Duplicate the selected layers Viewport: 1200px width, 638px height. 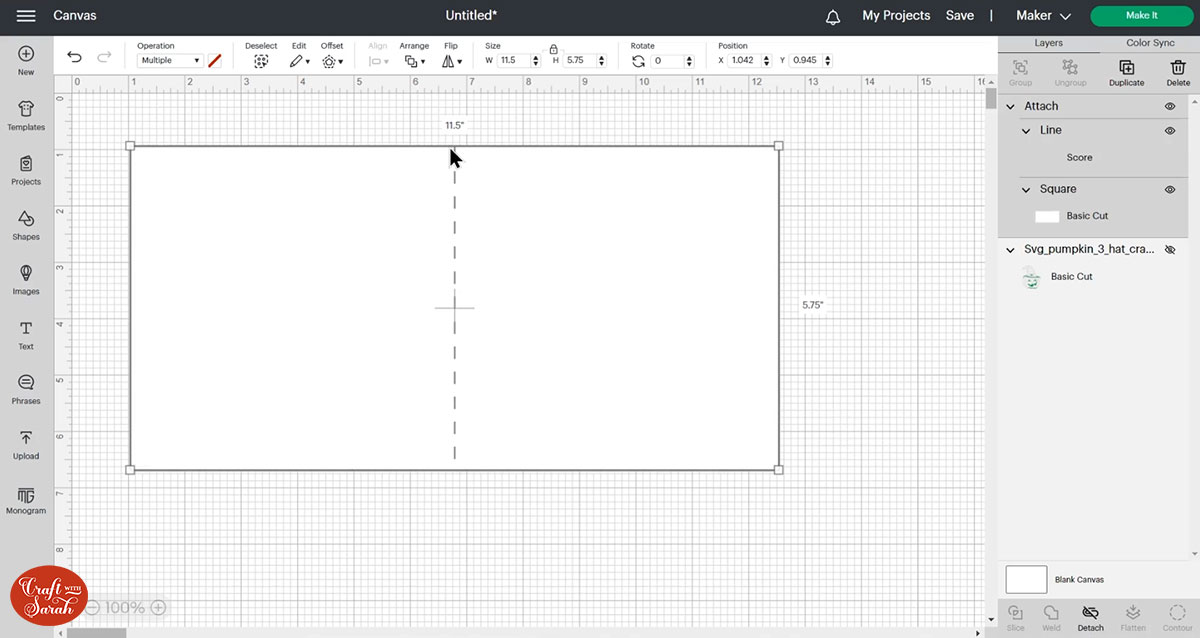[x=1126, y=72]
